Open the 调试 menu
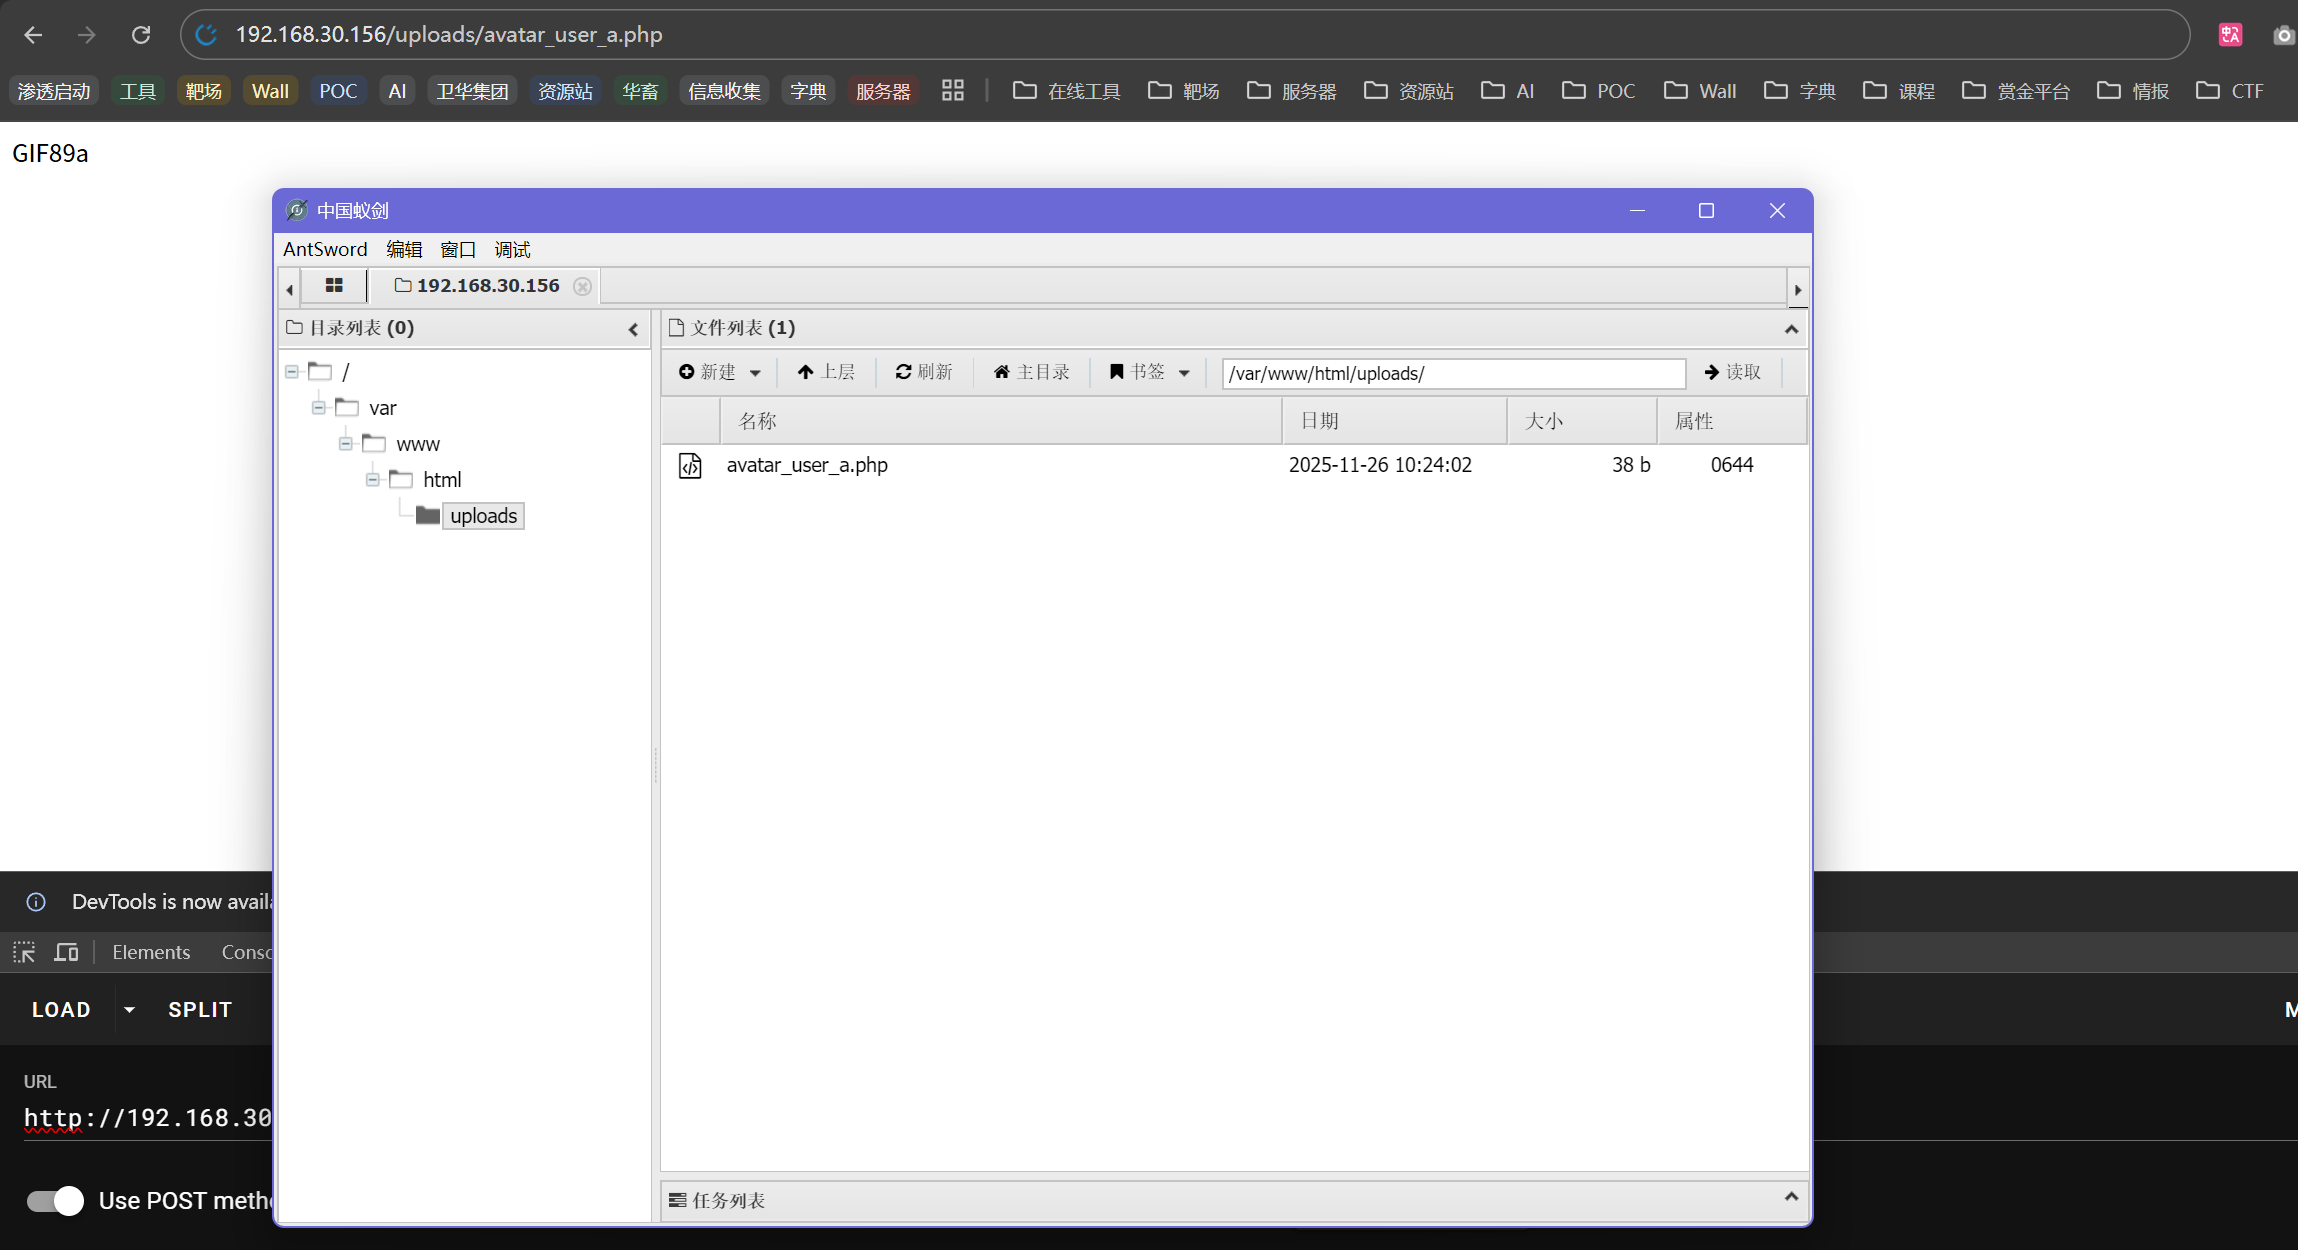Screen dimensions: 2298x1250 point(512,249)
